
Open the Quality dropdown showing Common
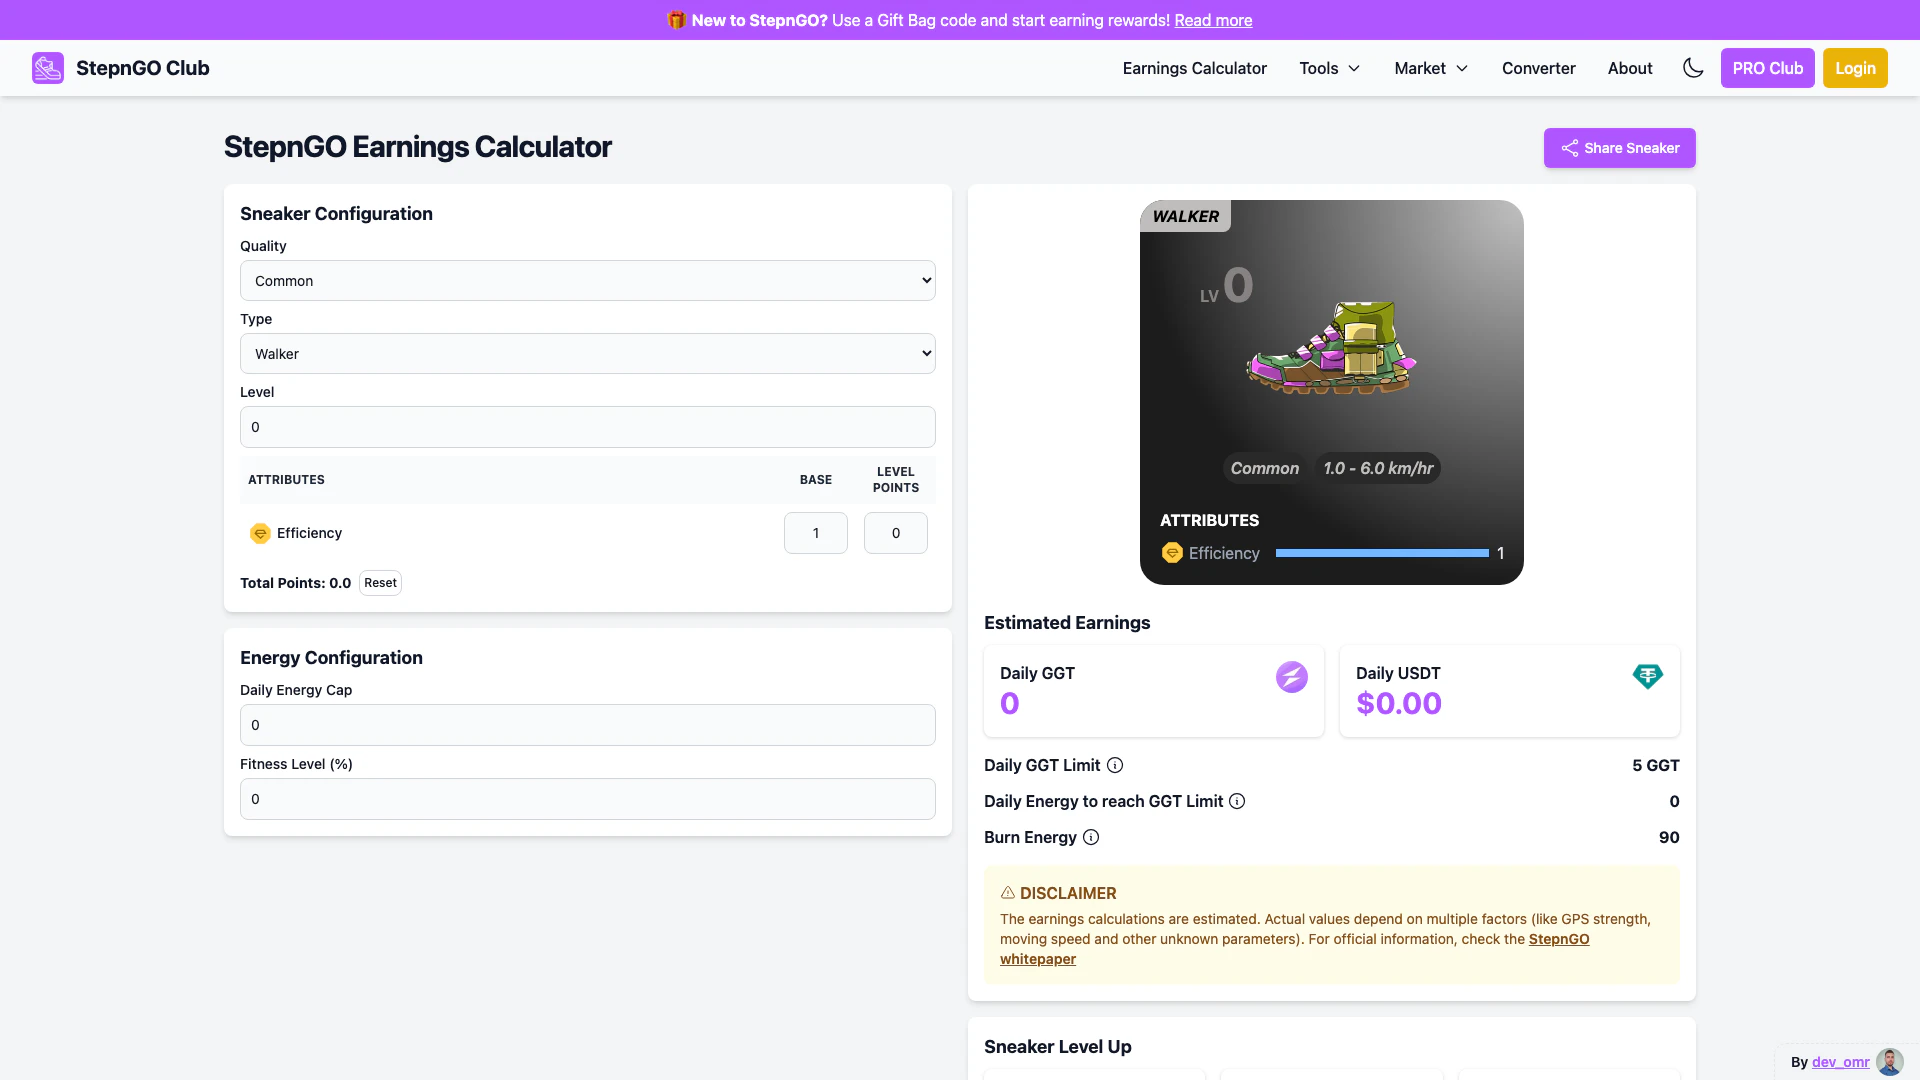coord(587,280)
